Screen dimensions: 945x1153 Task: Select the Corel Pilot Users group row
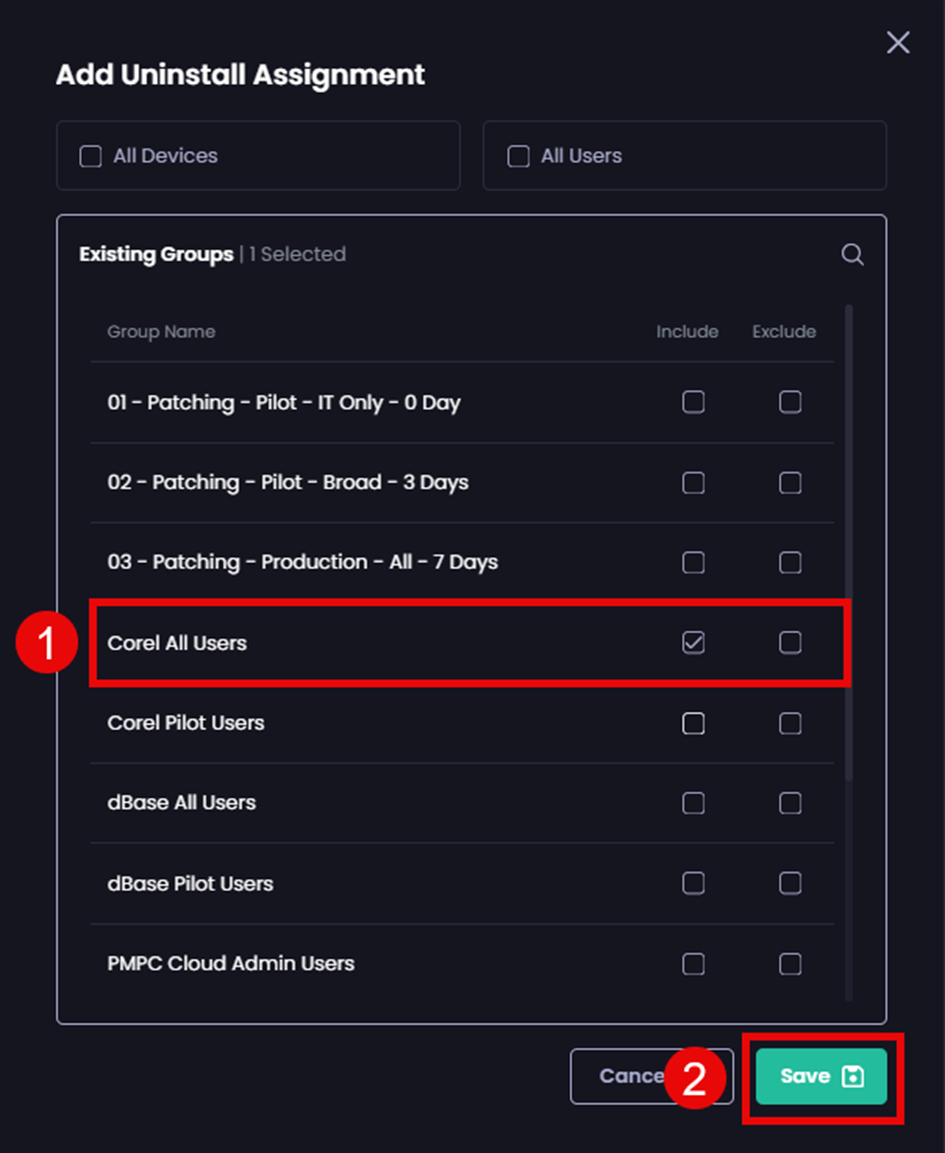pyautogui.click(x=185, y=723)
